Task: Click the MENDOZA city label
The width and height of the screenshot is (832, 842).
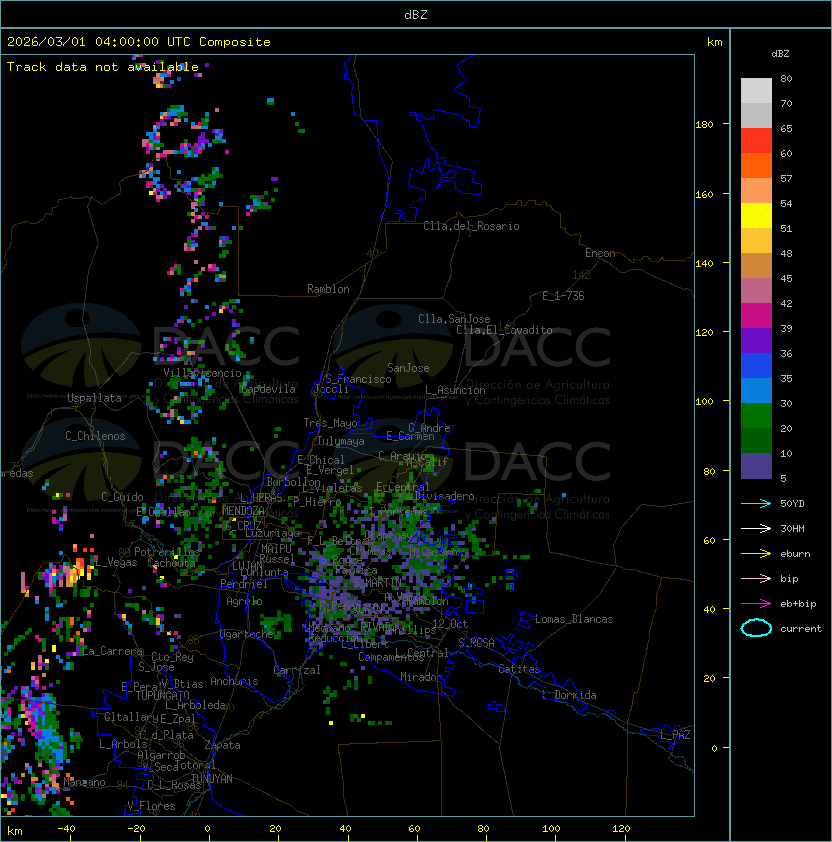Action: (243, 511)
